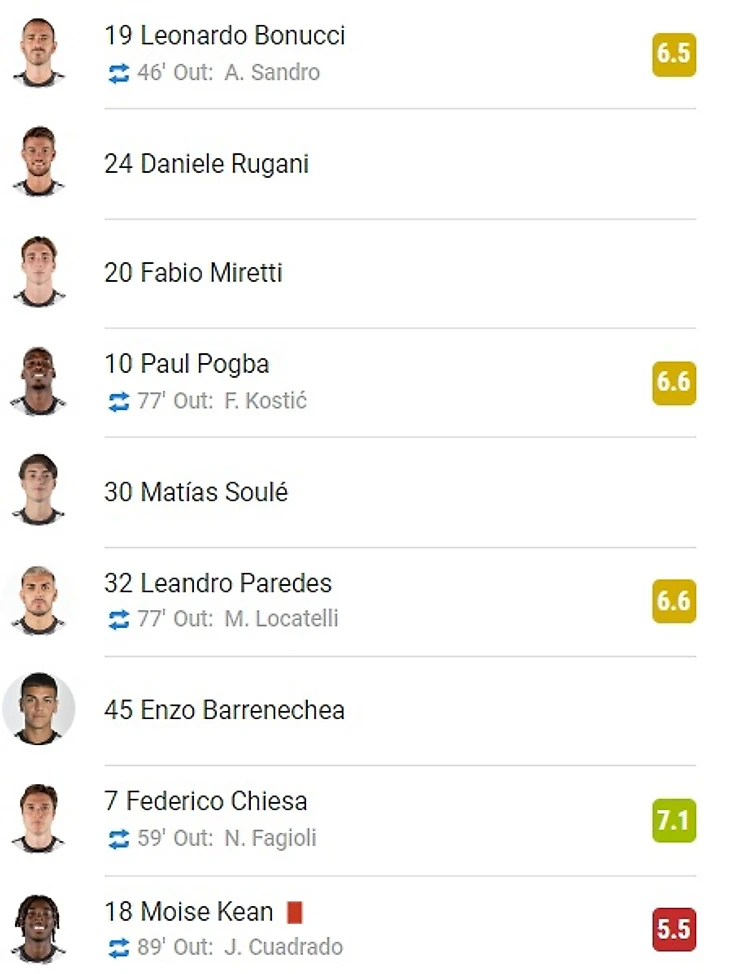Screen dimensions: 730x974
Task: Click substitution icon under Federico Chiesa
Action: click(118, 838)
